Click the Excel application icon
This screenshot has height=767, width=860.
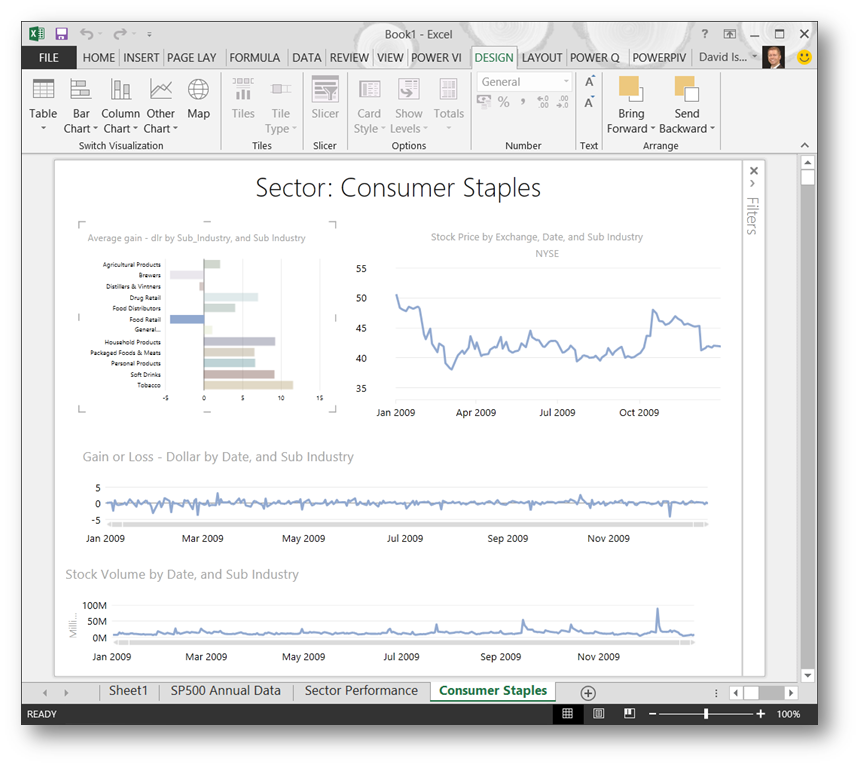click(37, 34)
